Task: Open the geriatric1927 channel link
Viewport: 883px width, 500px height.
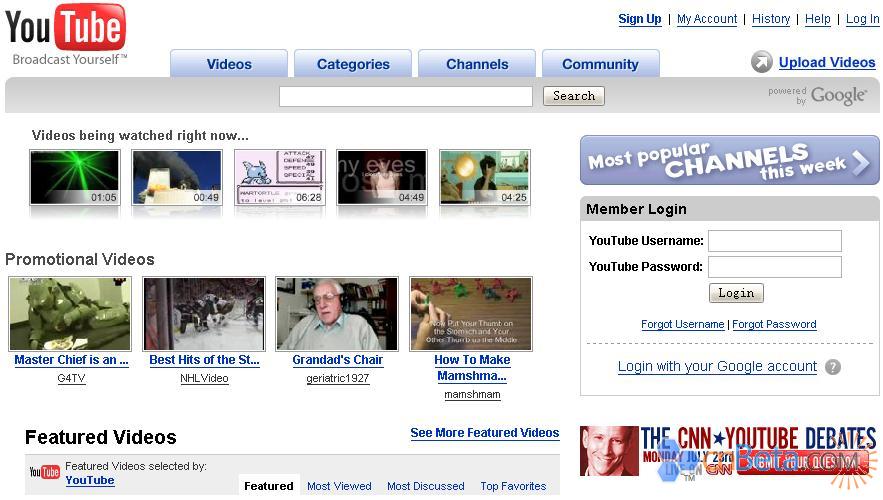Action: point(338,378)
